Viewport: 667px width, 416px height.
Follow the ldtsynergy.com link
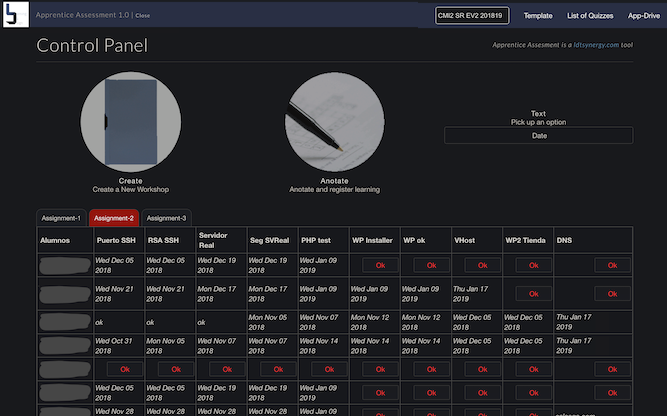point(596,45)
